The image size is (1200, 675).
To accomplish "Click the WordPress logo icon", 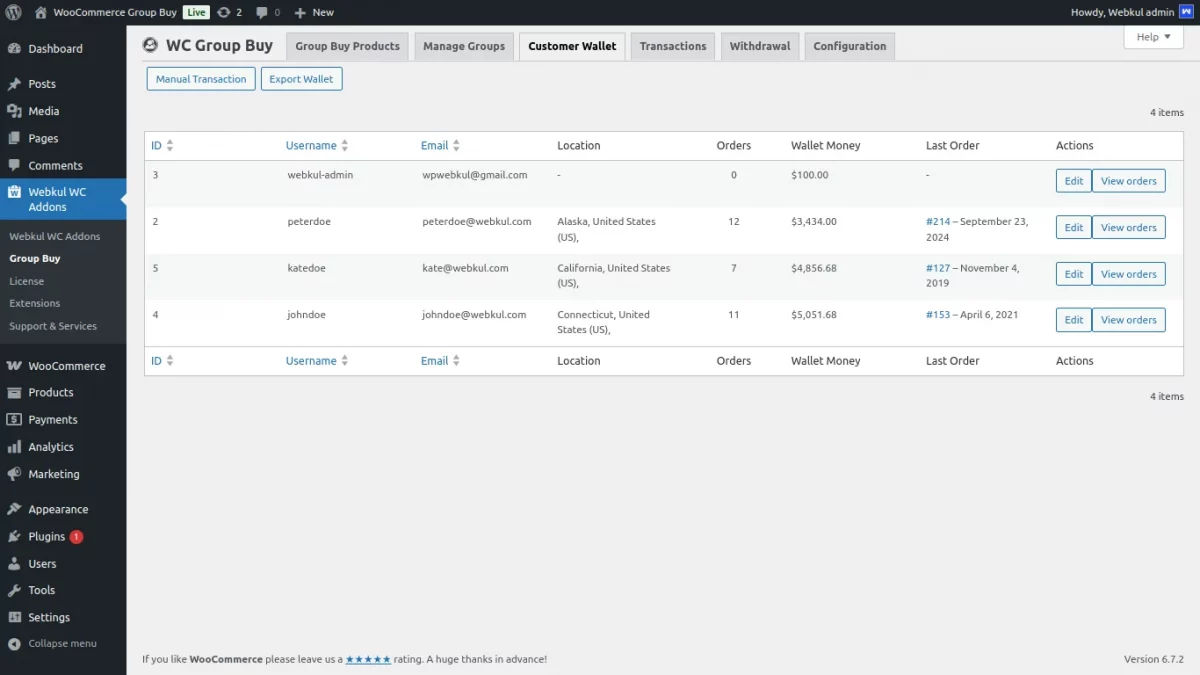I will click(x=14, y=12).
